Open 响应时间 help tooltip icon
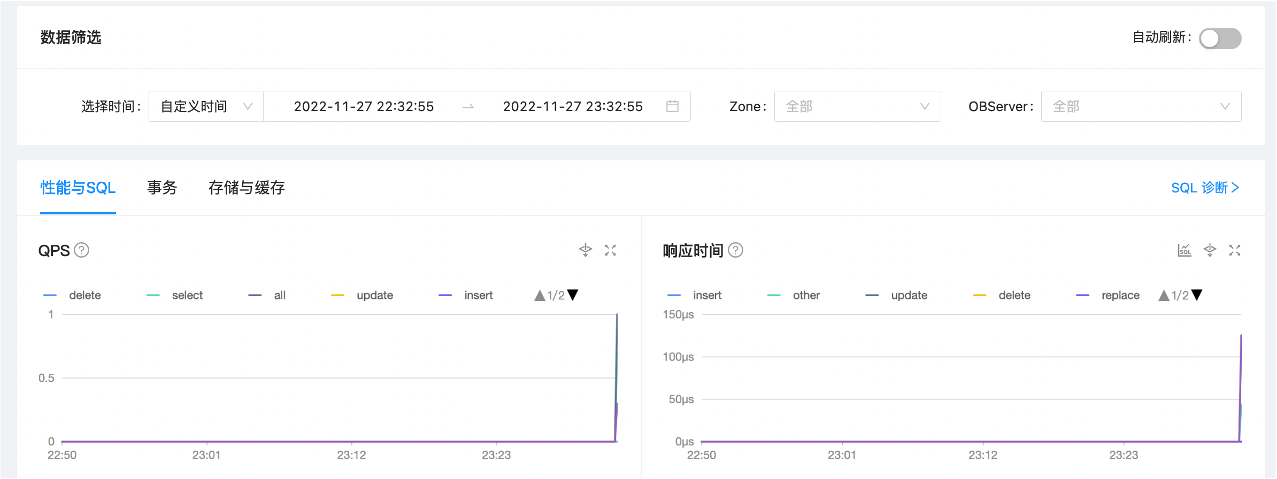1277x479 pixels. (735, 250)
